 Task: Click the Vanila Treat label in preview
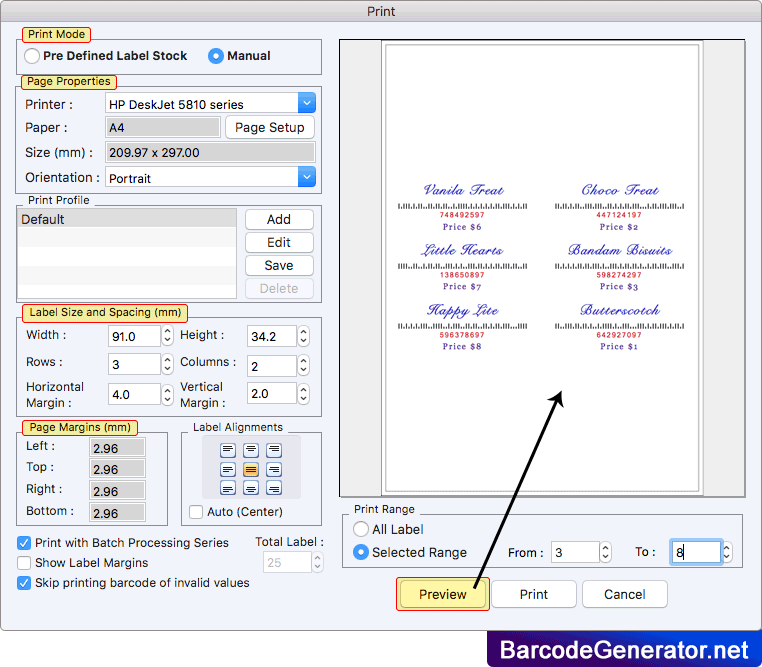pos(462,207)
